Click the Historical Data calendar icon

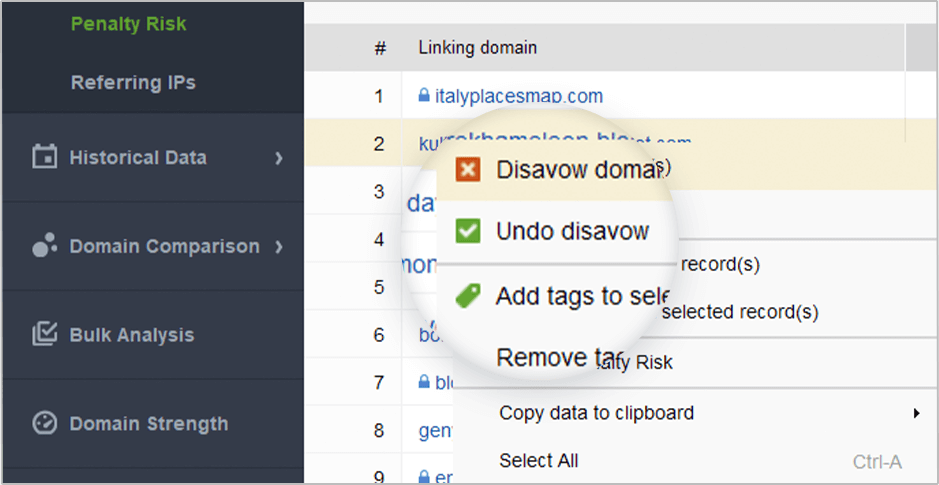[44, 157]
